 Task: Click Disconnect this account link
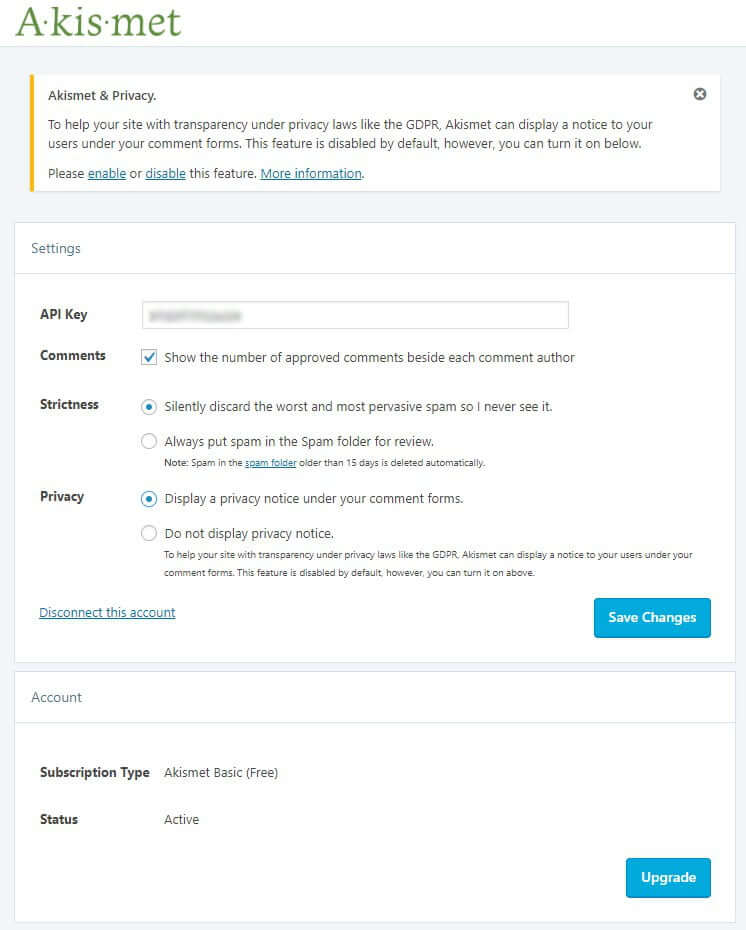coord(107,613)
